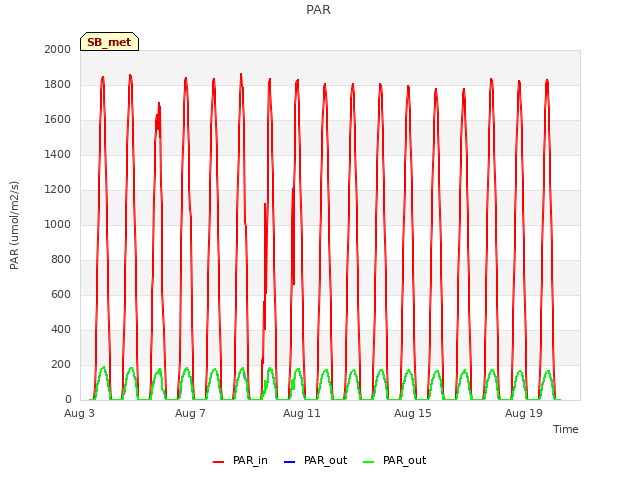Click the Aug 19 axis label

point(524,413)
